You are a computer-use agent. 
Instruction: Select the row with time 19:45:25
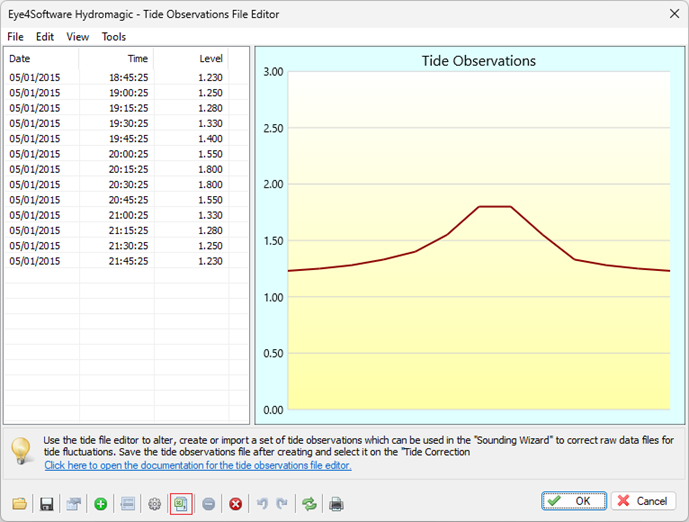click(126, 139)
